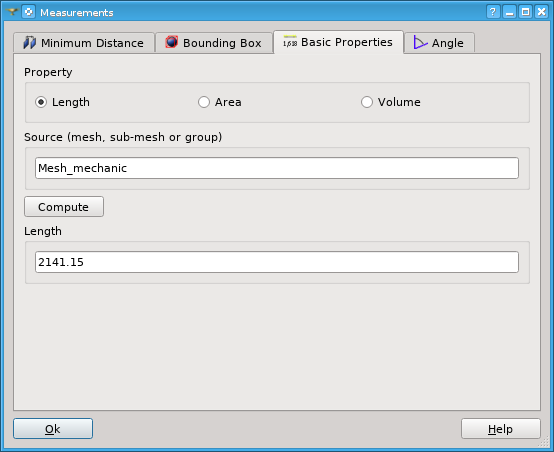Click the Length result field showing 2141.15
Viewport: 554px width, 452px height.
click(x=277, y=262)
